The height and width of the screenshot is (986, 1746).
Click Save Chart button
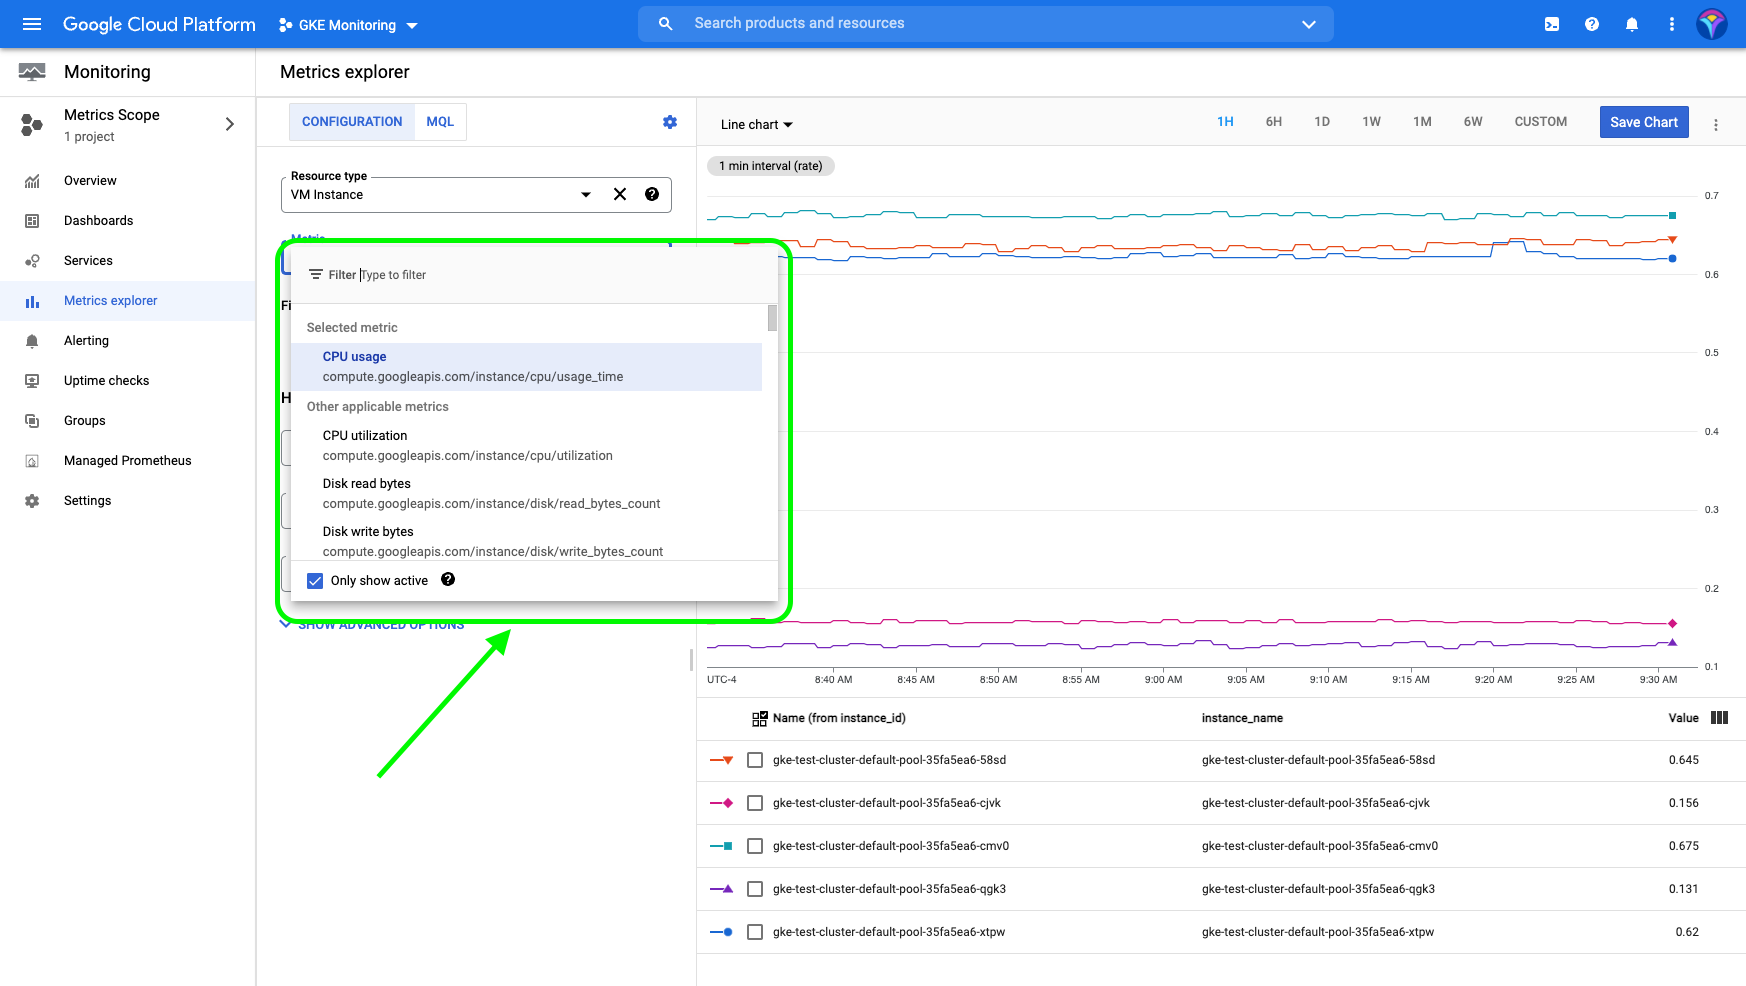[x=1644, y=122]
